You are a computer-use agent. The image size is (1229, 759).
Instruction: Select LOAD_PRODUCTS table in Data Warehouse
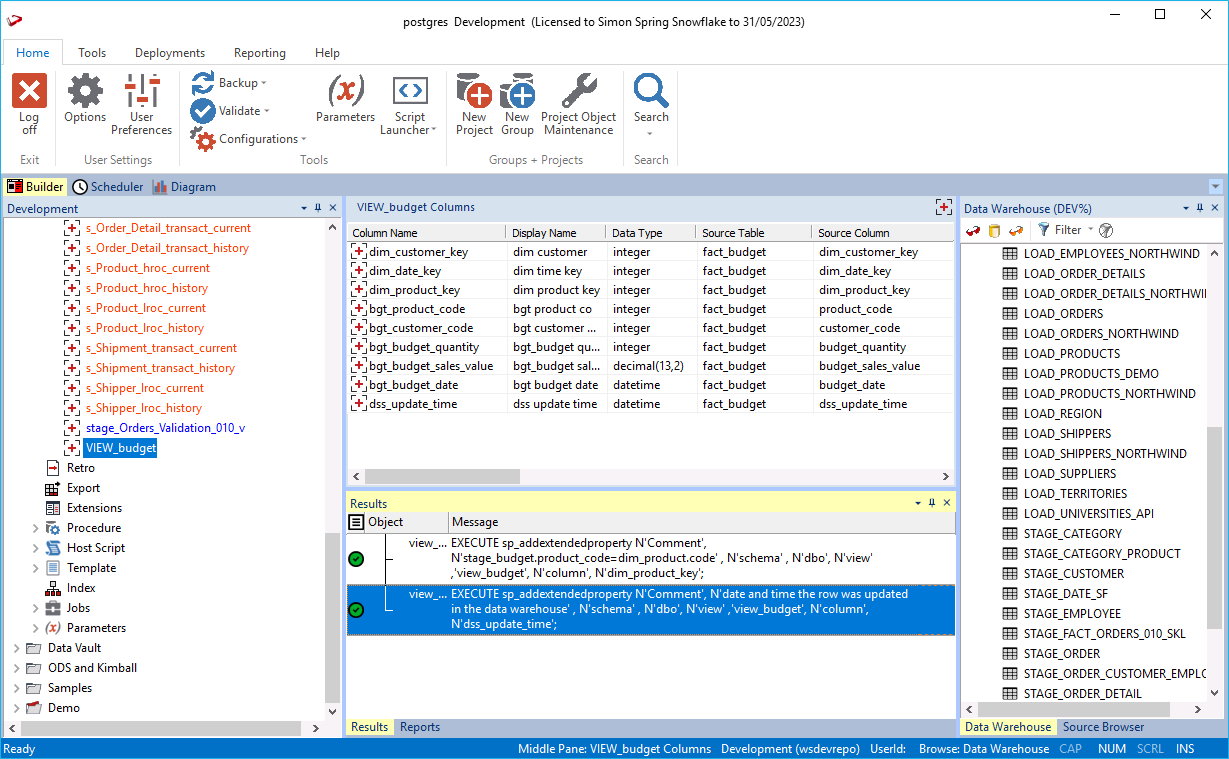(1071, 353)
